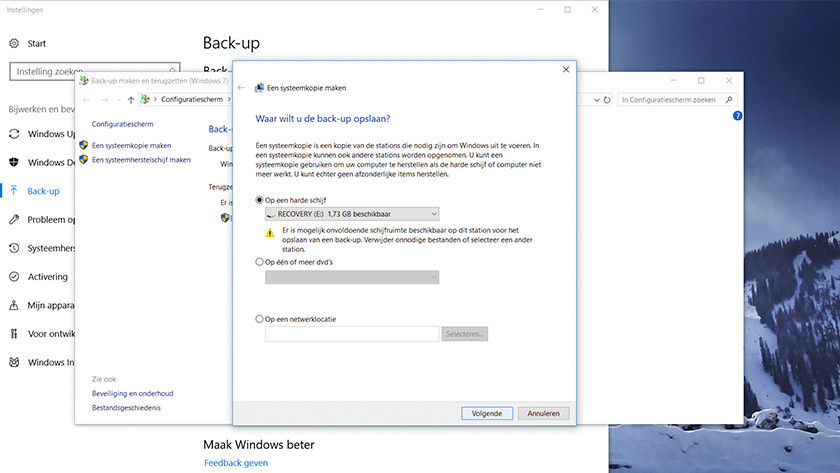Select the 'Op een harde schijf' option
The image size is (840, 473).
click(260, 201)
